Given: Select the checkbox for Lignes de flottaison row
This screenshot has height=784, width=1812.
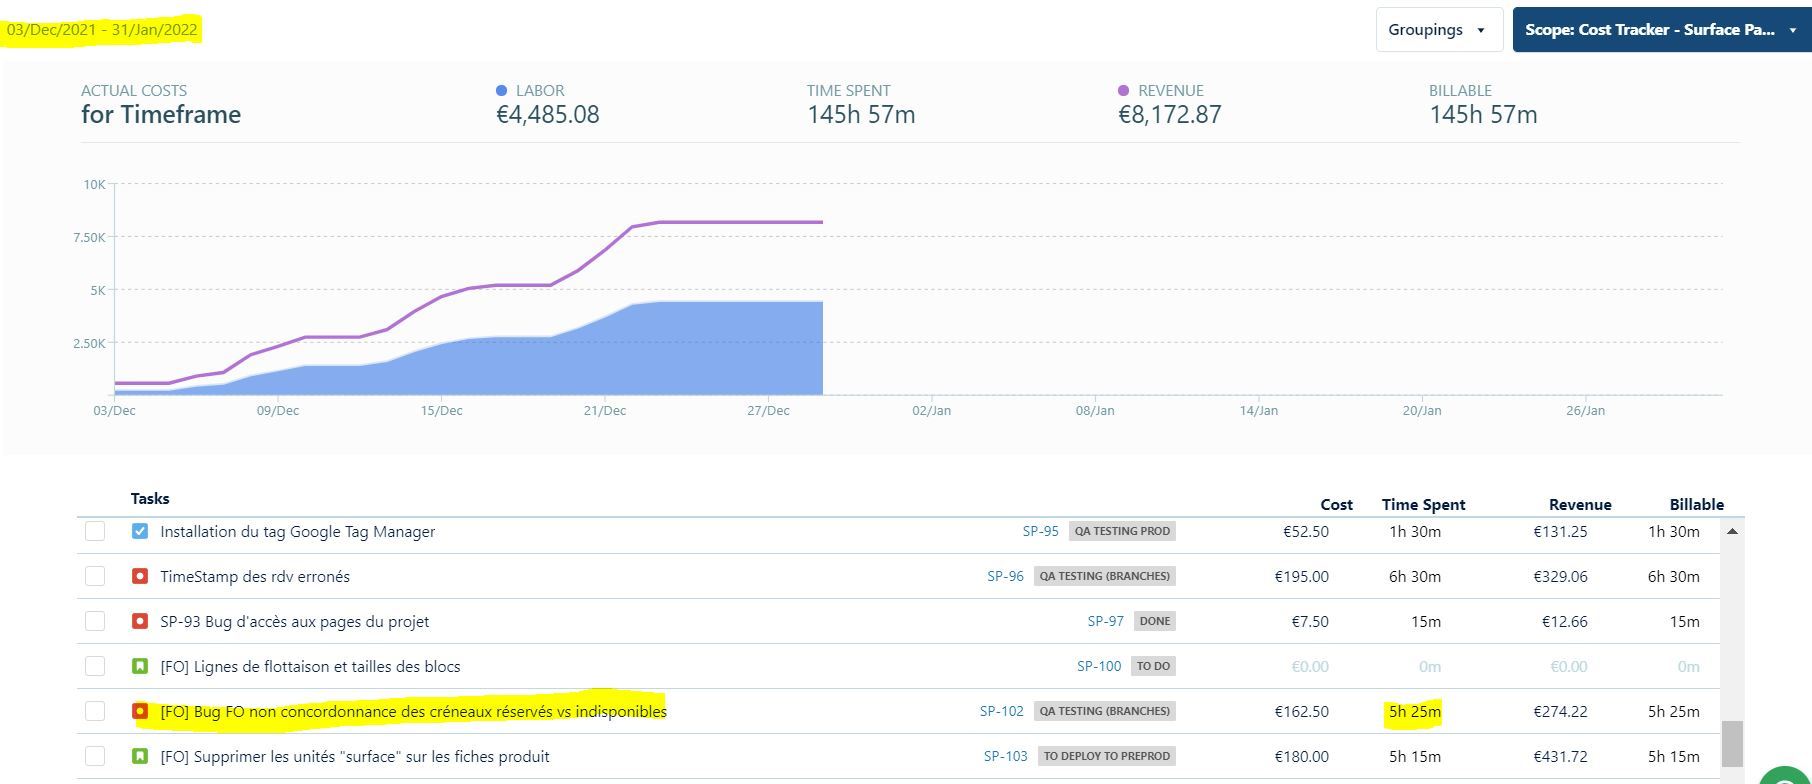Looking at the screenshot, I should pyautogui.click(x=95, y=667).
